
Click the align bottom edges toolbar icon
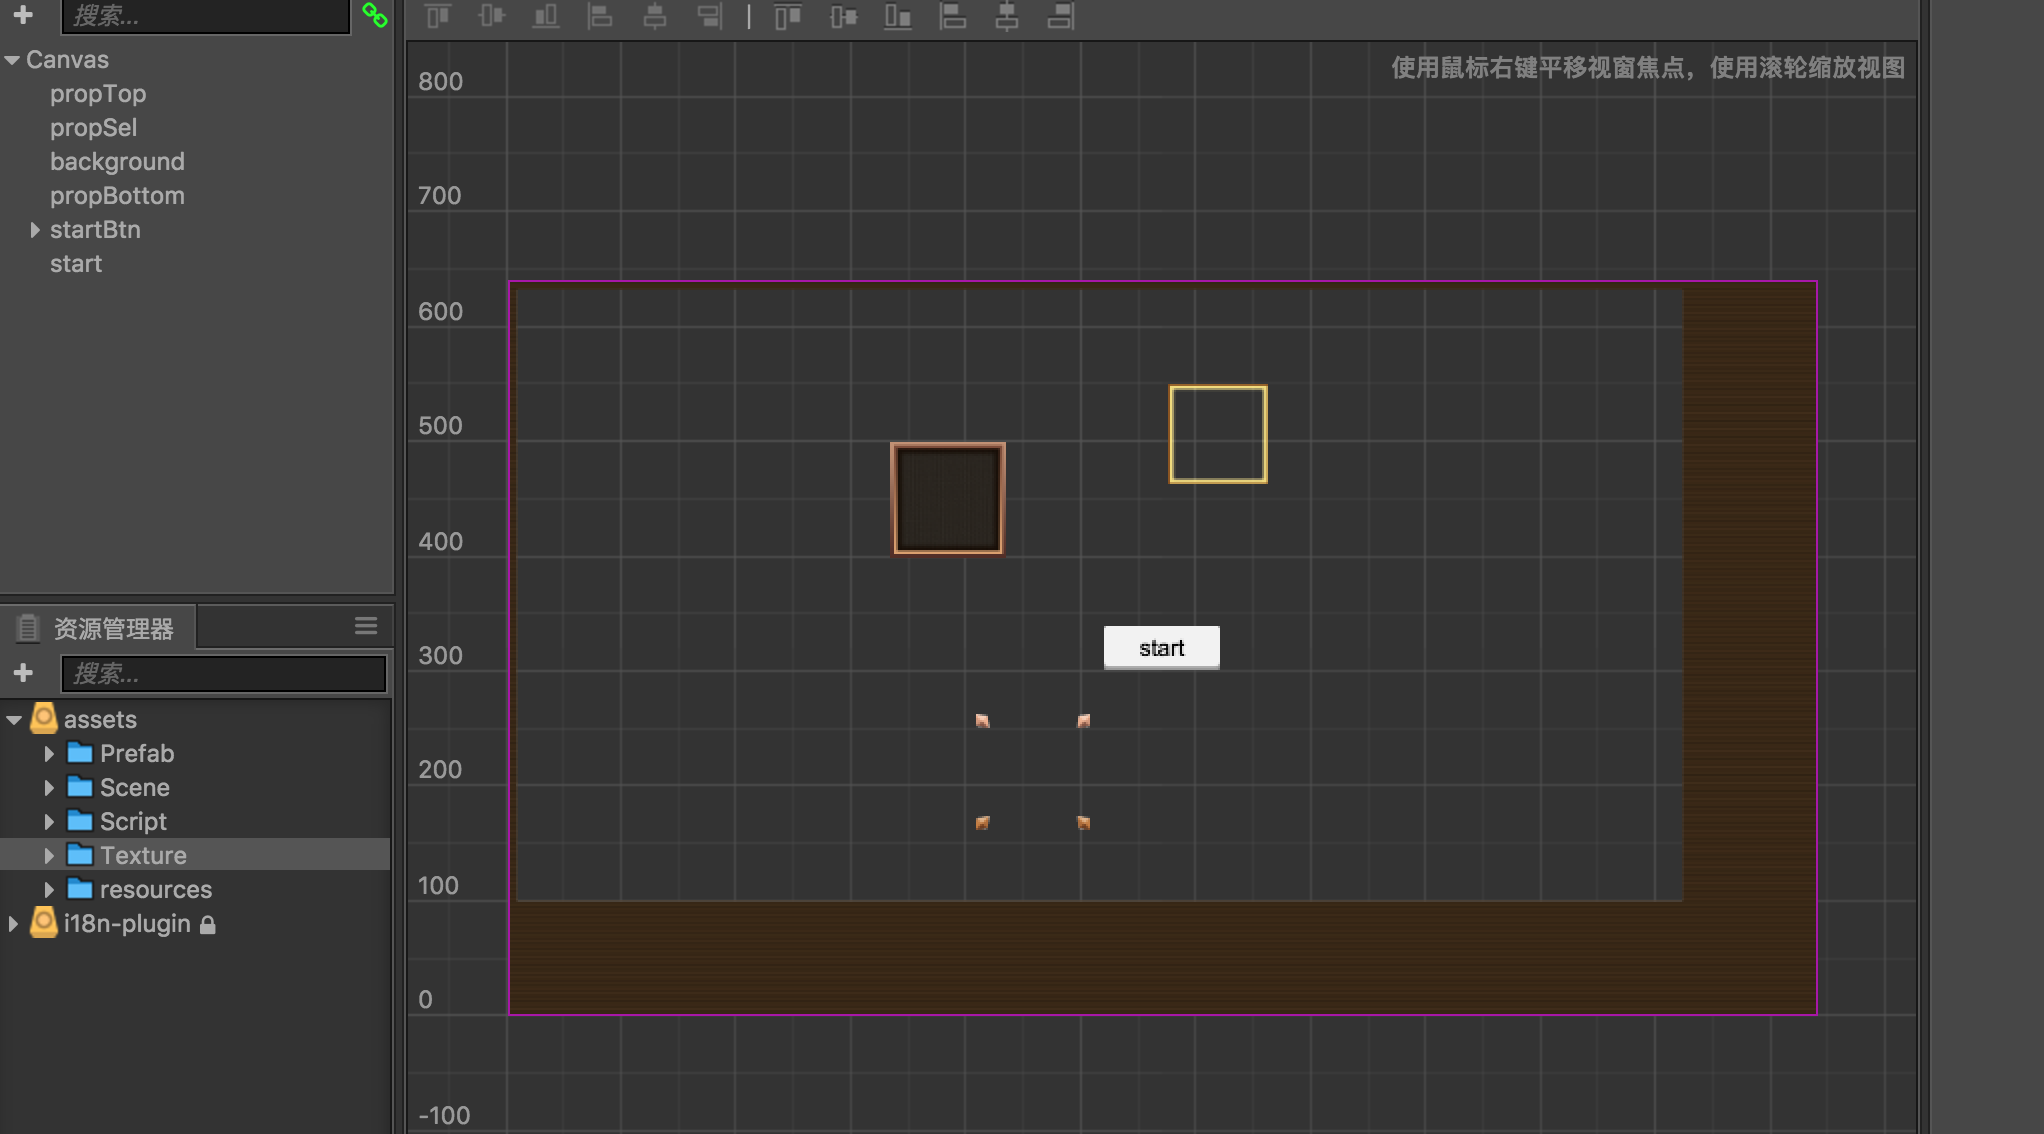546,16
